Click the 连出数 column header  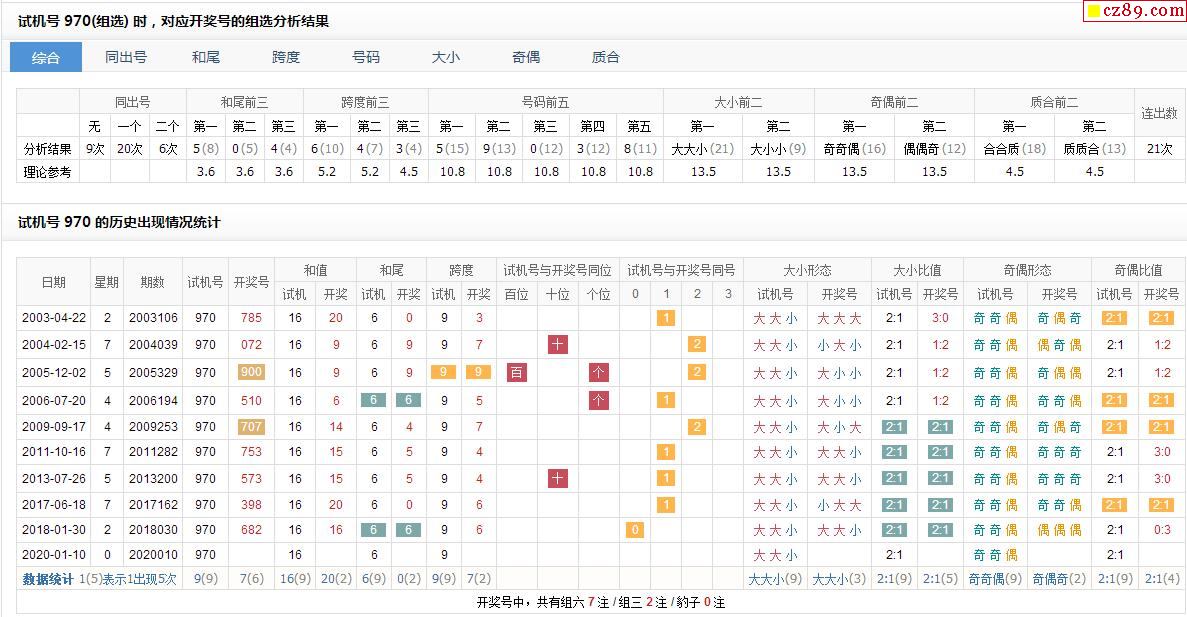coord(1159,113)
